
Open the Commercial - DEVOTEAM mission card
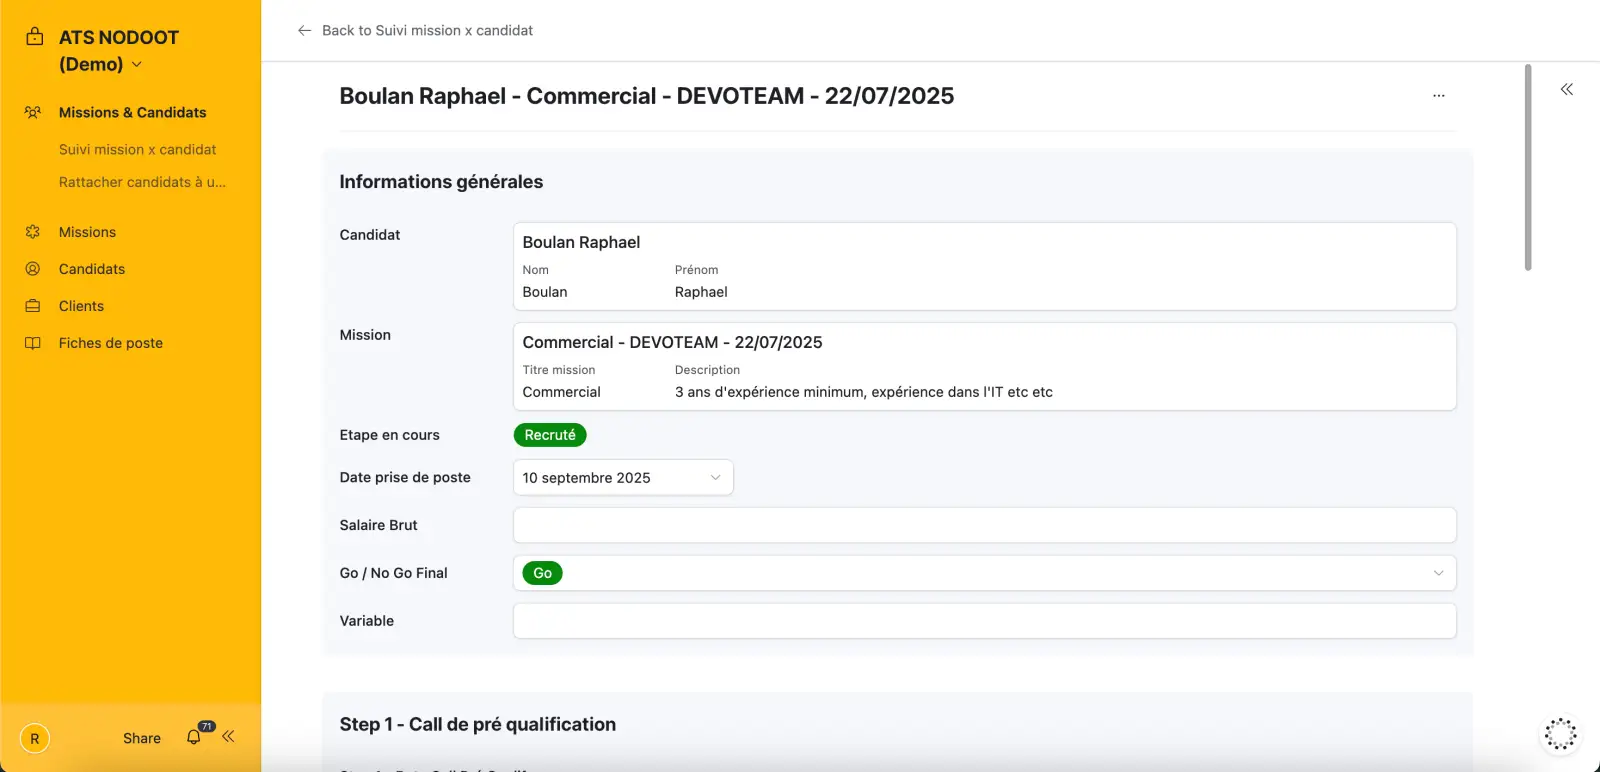(x=984, y=366)
